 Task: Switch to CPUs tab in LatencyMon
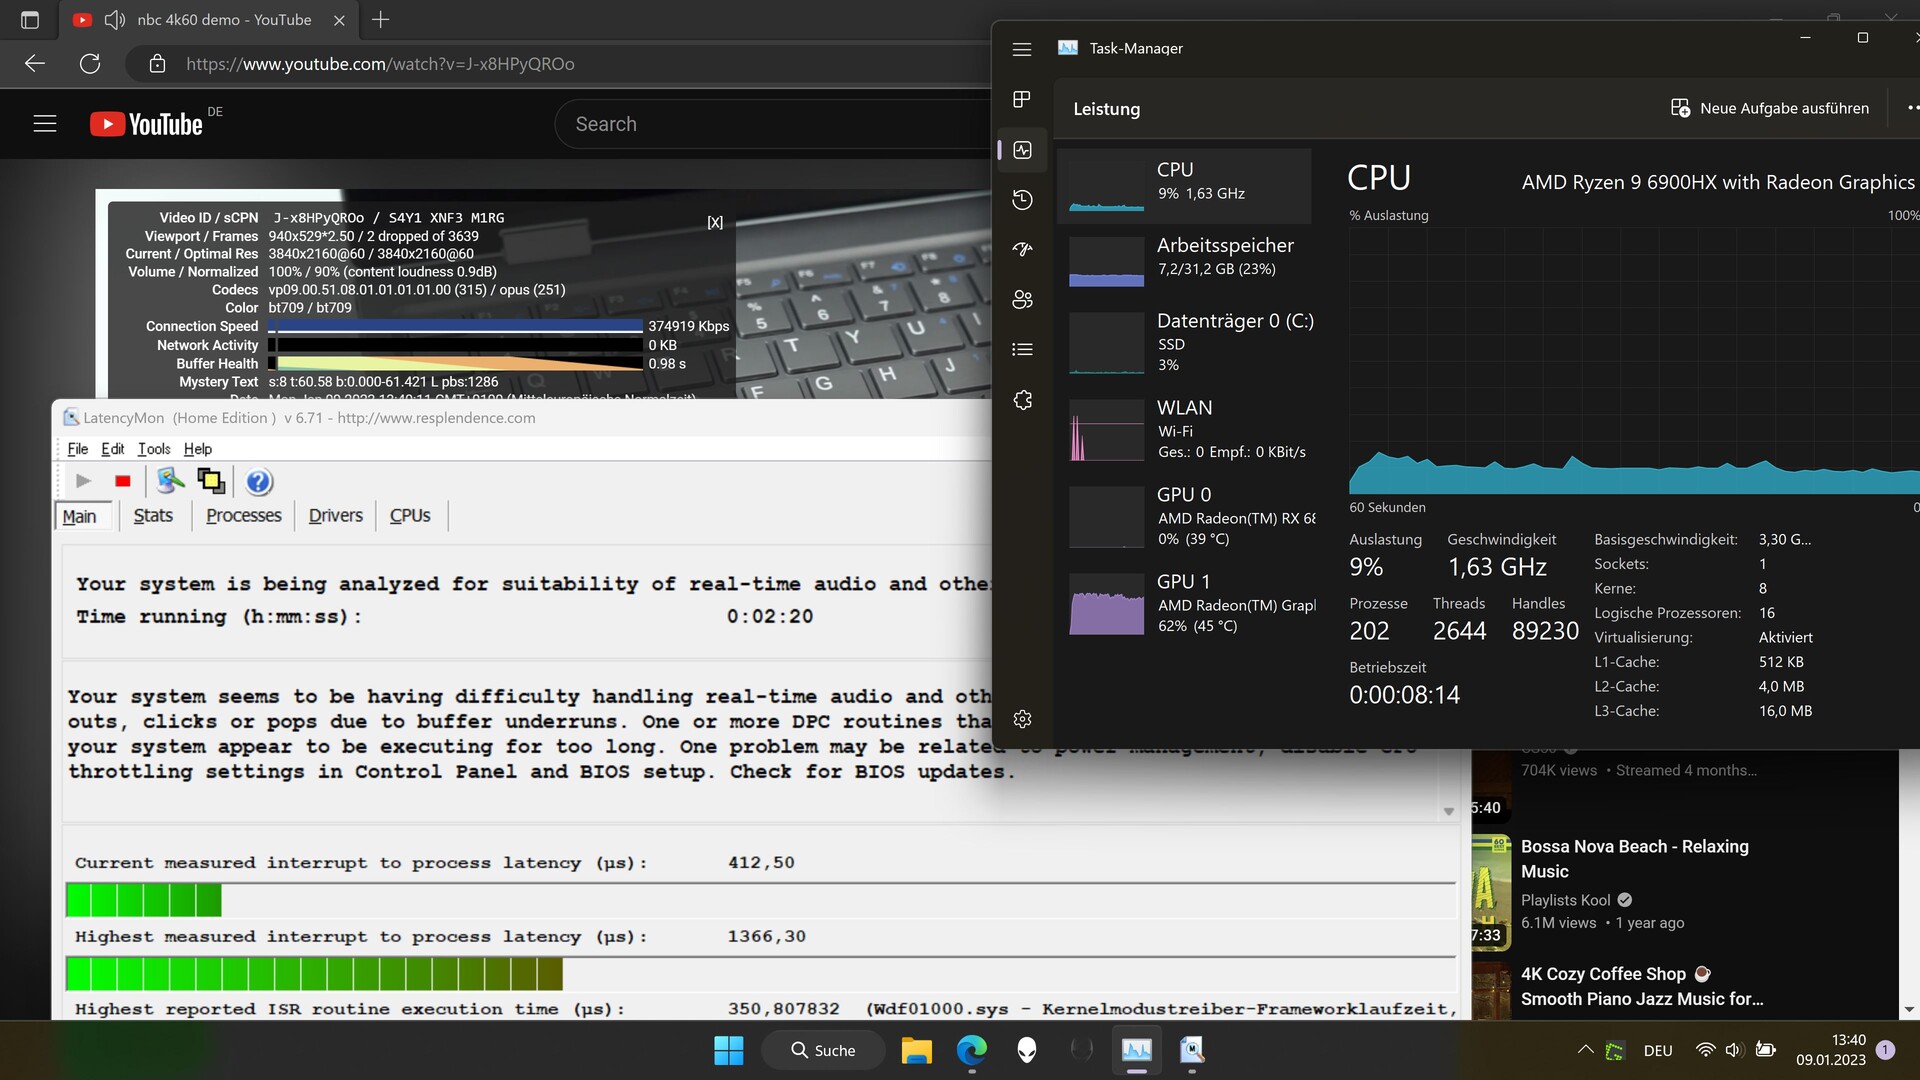pos(410,516)
